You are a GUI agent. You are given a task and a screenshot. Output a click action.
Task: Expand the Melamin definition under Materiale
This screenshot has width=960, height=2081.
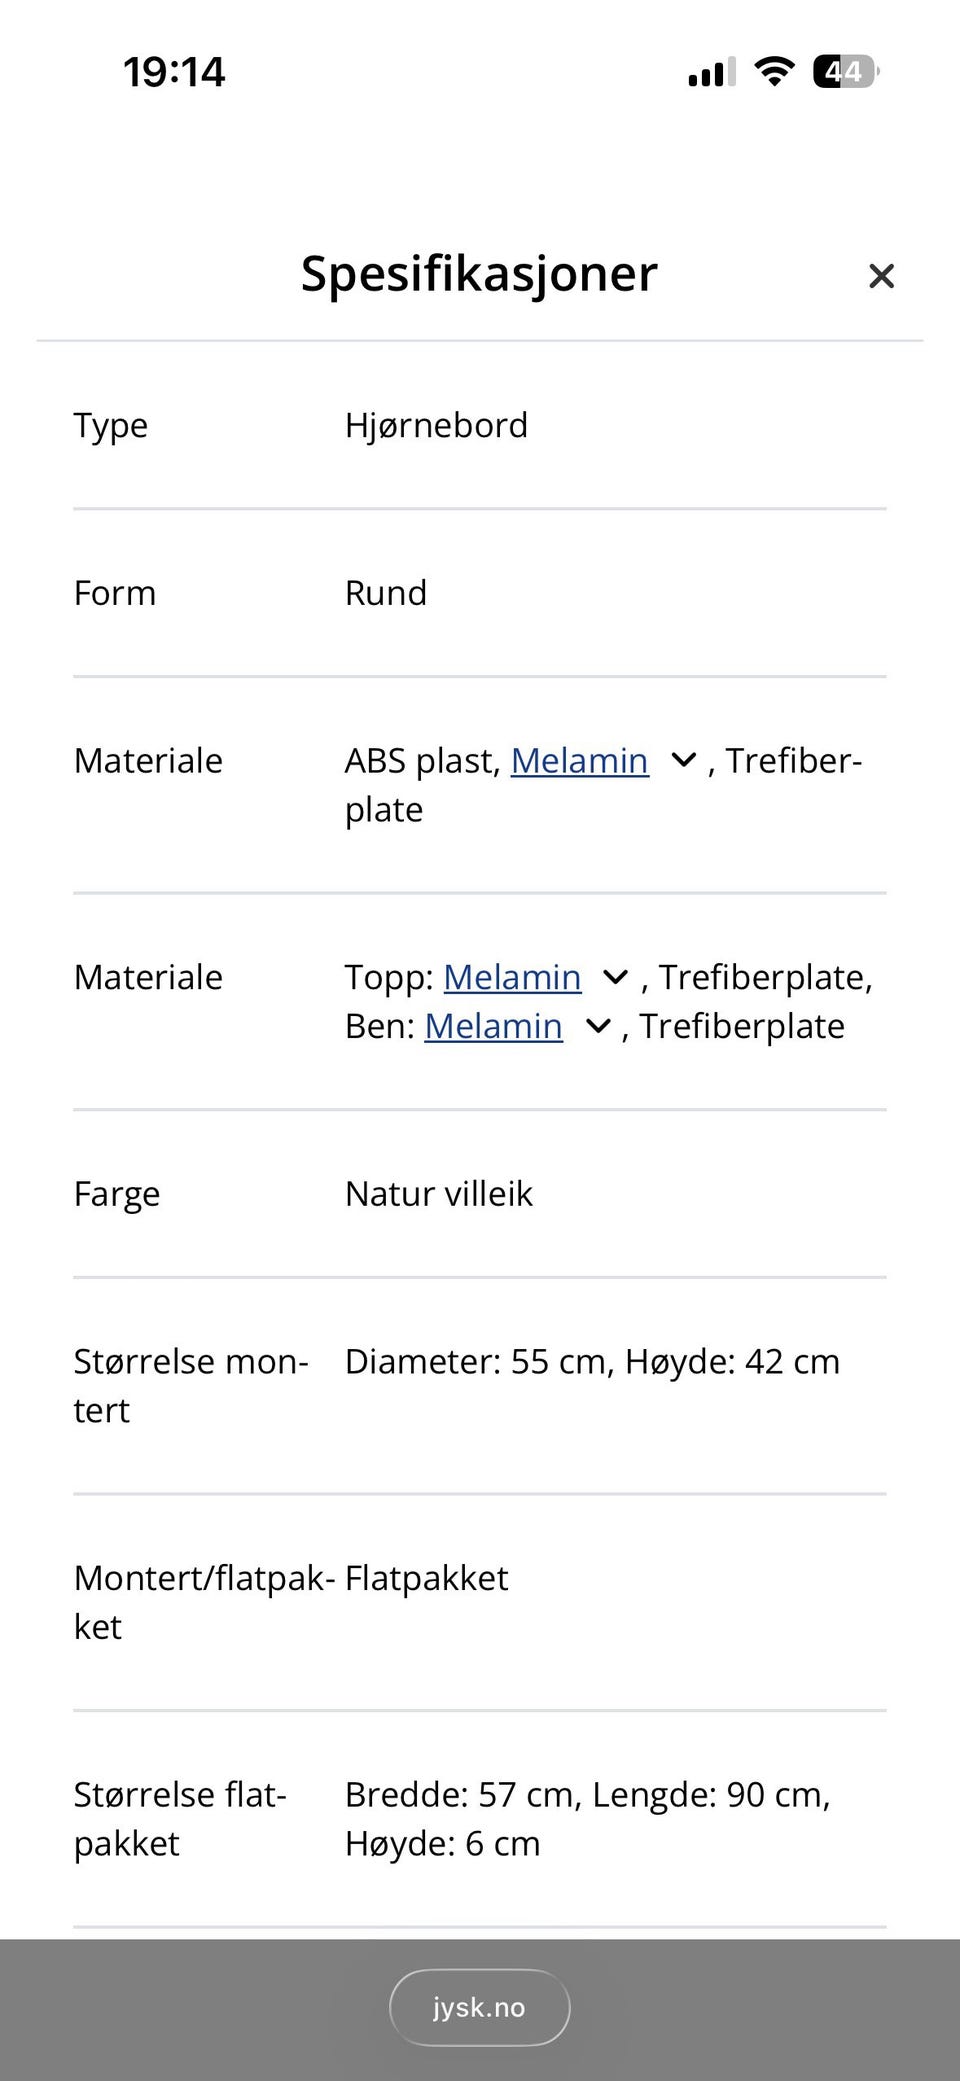tap(683, 760)
